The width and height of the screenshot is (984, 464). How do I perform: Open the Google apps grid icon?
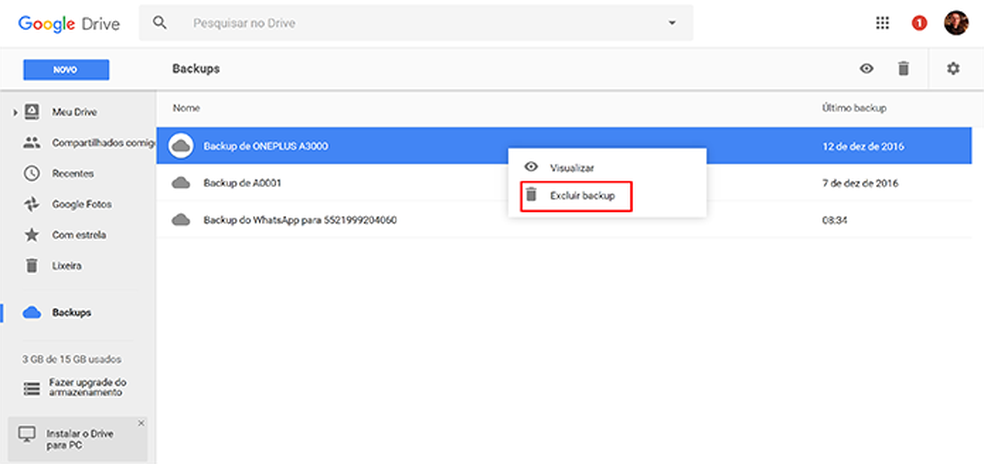pyautogui.click(x=882, y=23)
